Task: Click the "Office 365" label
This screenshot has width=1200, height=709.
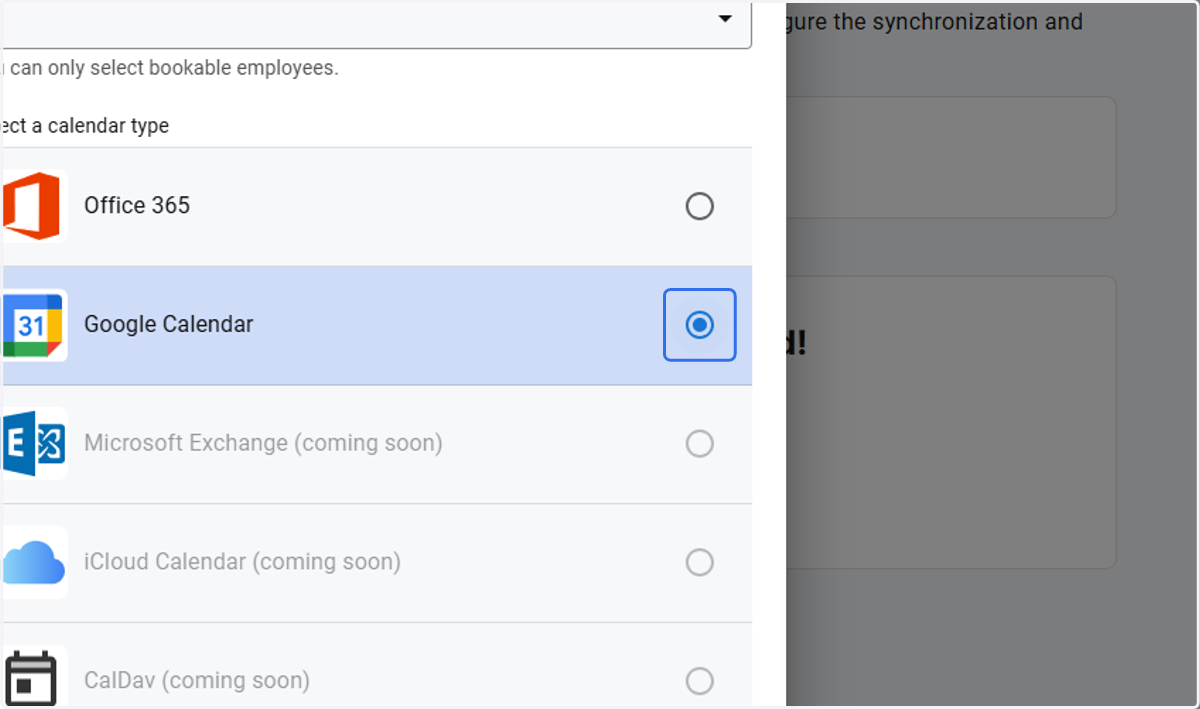Action: (137, 205)
